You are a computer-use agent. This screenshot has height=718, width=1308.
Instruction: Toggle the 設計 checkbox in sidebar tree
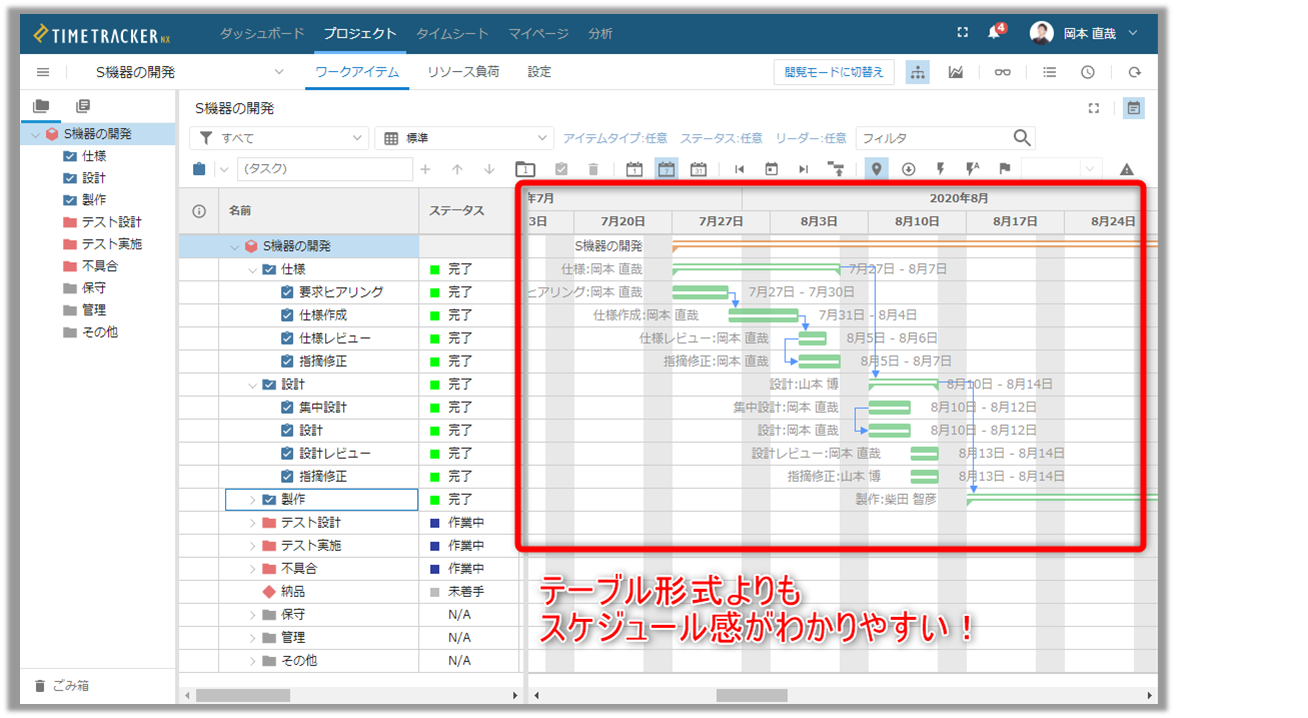click(x=69, y=178)
